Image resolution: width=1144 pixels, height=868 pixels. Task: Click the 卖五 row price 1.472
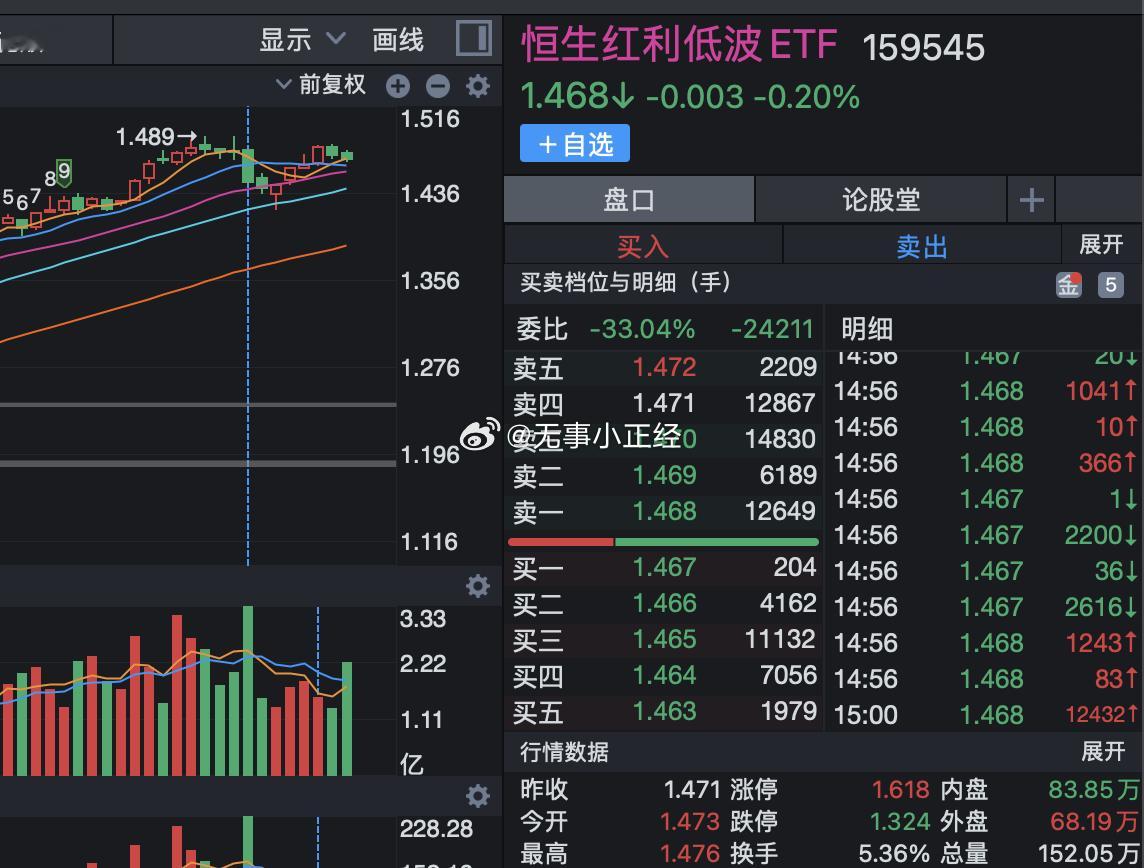pos(664,367)
